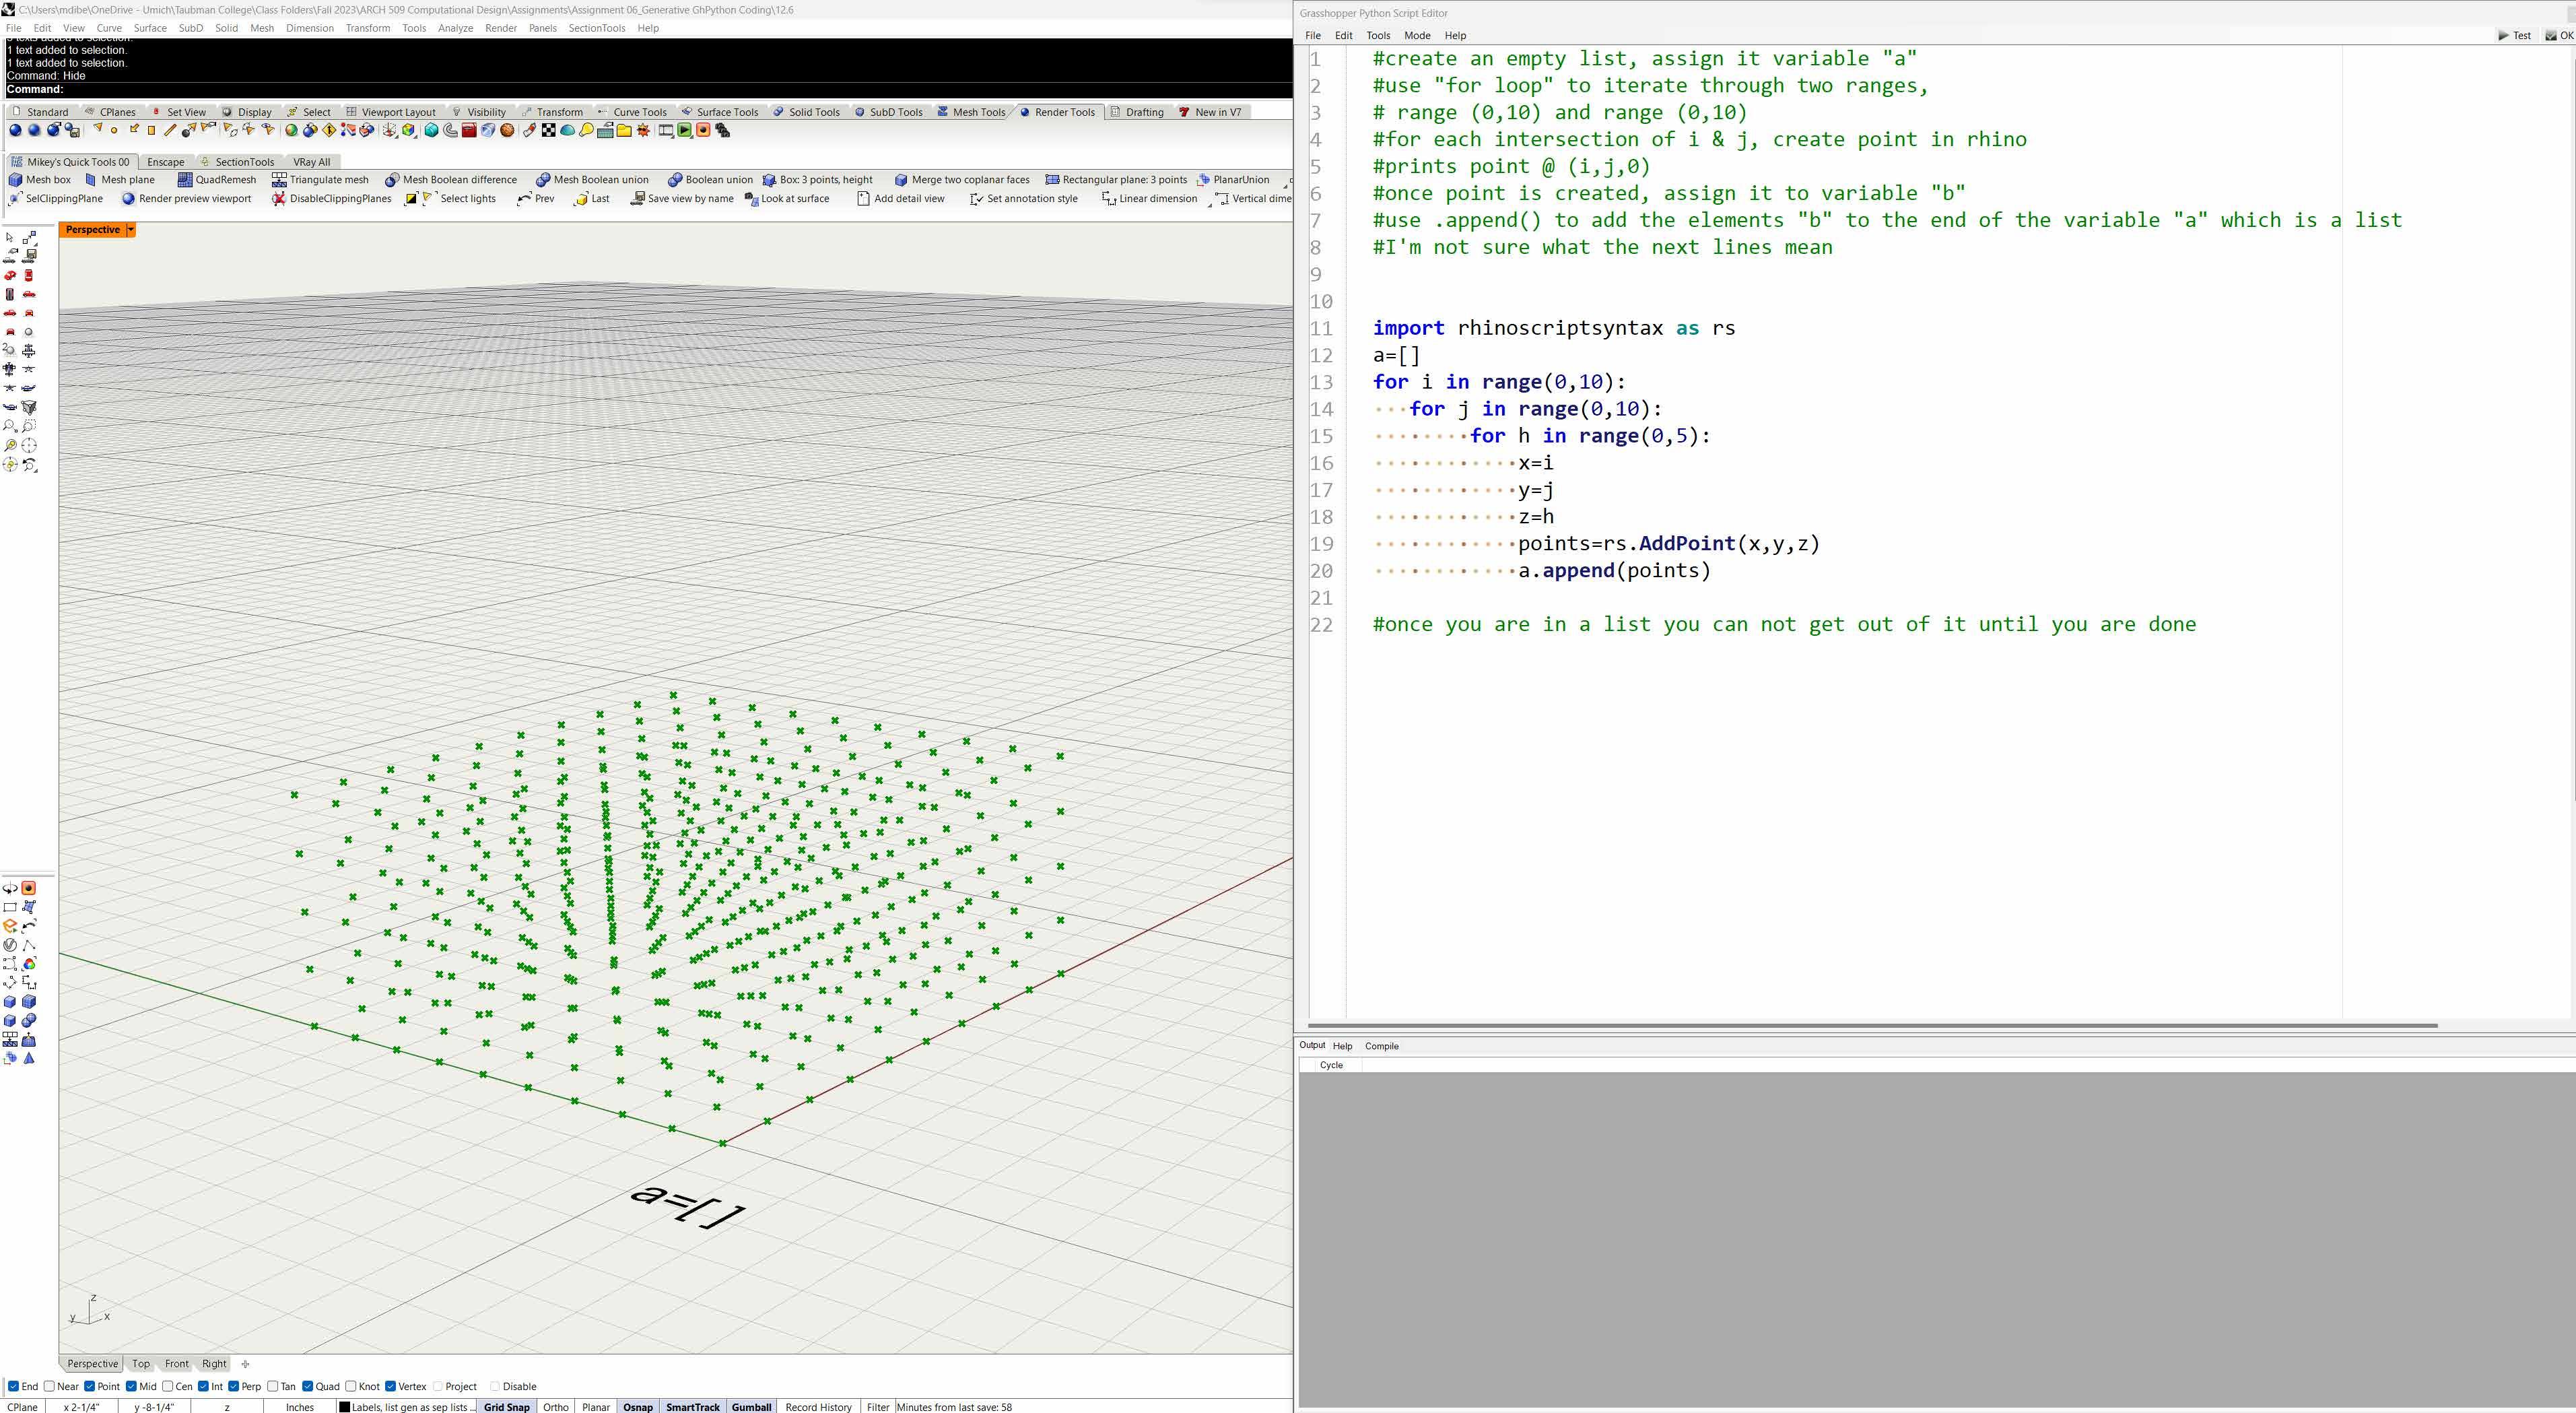Click the QuadRemesh tool icon
Image resolution: width=2576 pixels, height=1413 pixels.
point(185,180)
